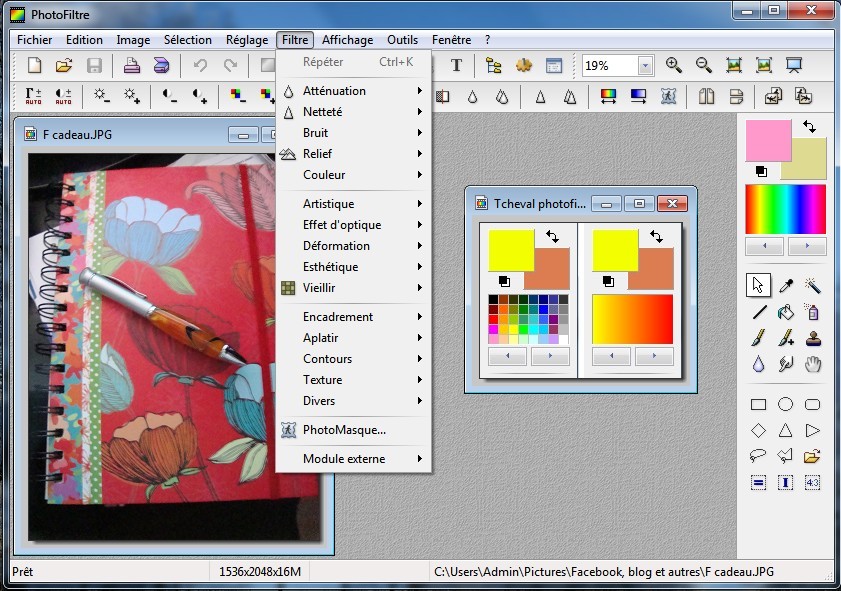
Task: Click the Print icon
Action: [x=132, y=65]
